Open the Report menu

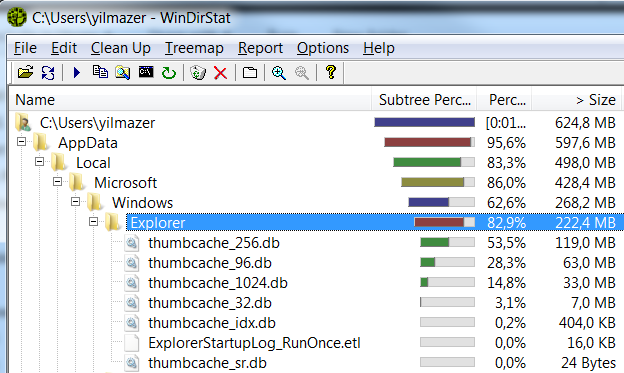tap(260, 48)
